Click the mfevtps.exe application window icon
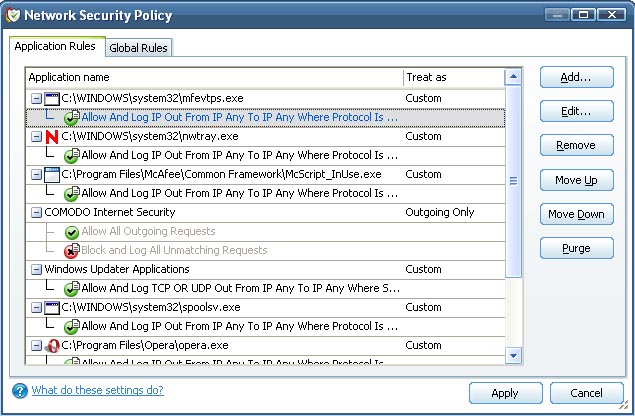Screen dimensions: 635x416 click(52, 98)
